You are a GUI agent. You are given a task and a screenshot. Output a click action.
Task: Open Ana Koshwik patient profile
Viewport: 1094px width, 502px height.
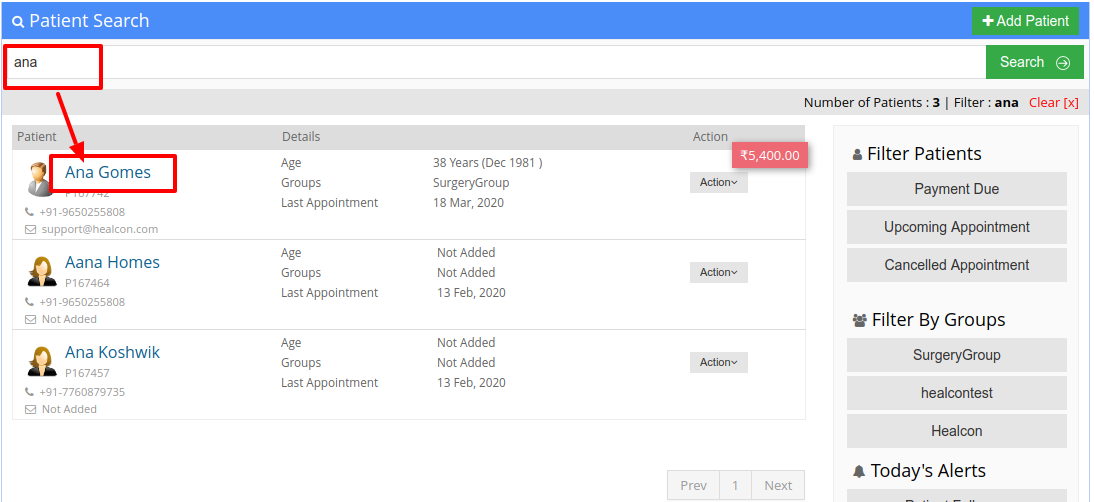112,352
